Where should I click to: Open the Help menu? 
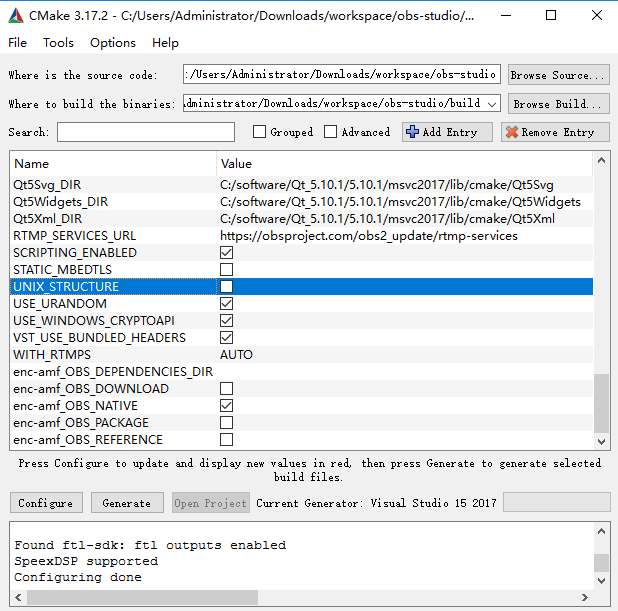pyautogui.click(x=165, y=43)
